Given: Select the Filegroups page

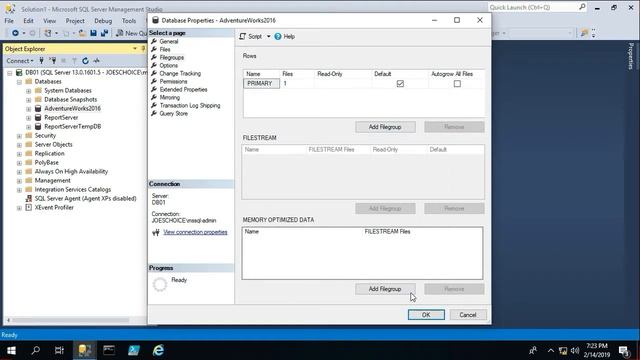Looking at the screenshot, I should (x=171, y=58).
